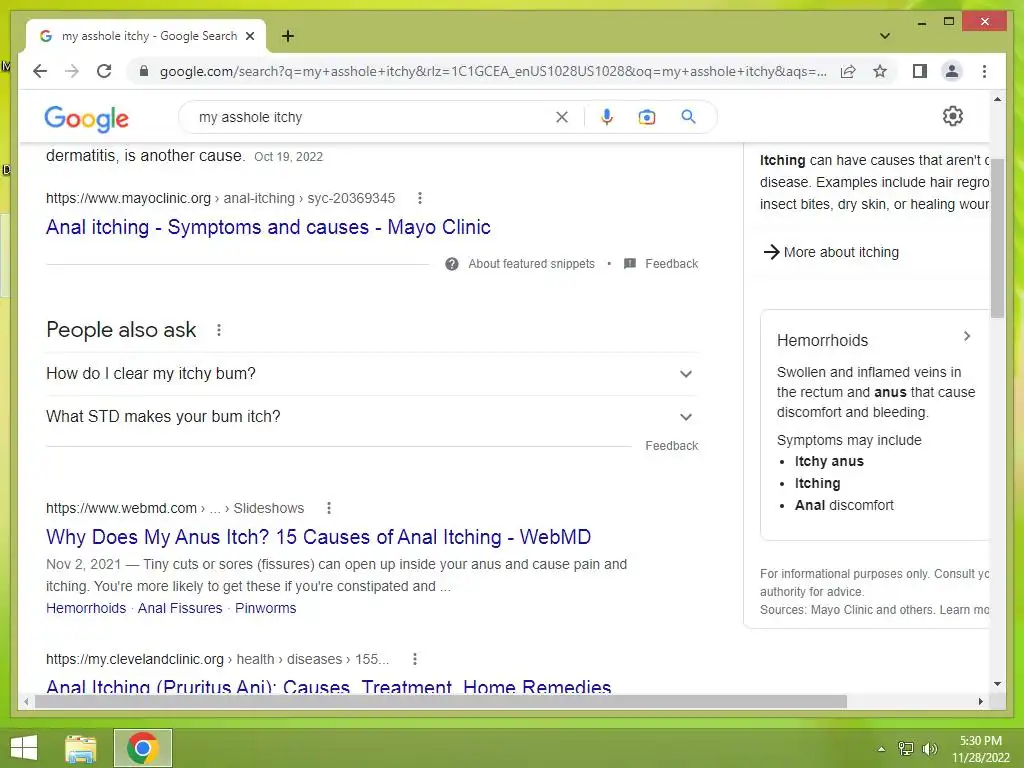The width and height of the screenshot is (1024, 768).
Task: Bookmark this page with the star icon
Action: coord(880,71)
